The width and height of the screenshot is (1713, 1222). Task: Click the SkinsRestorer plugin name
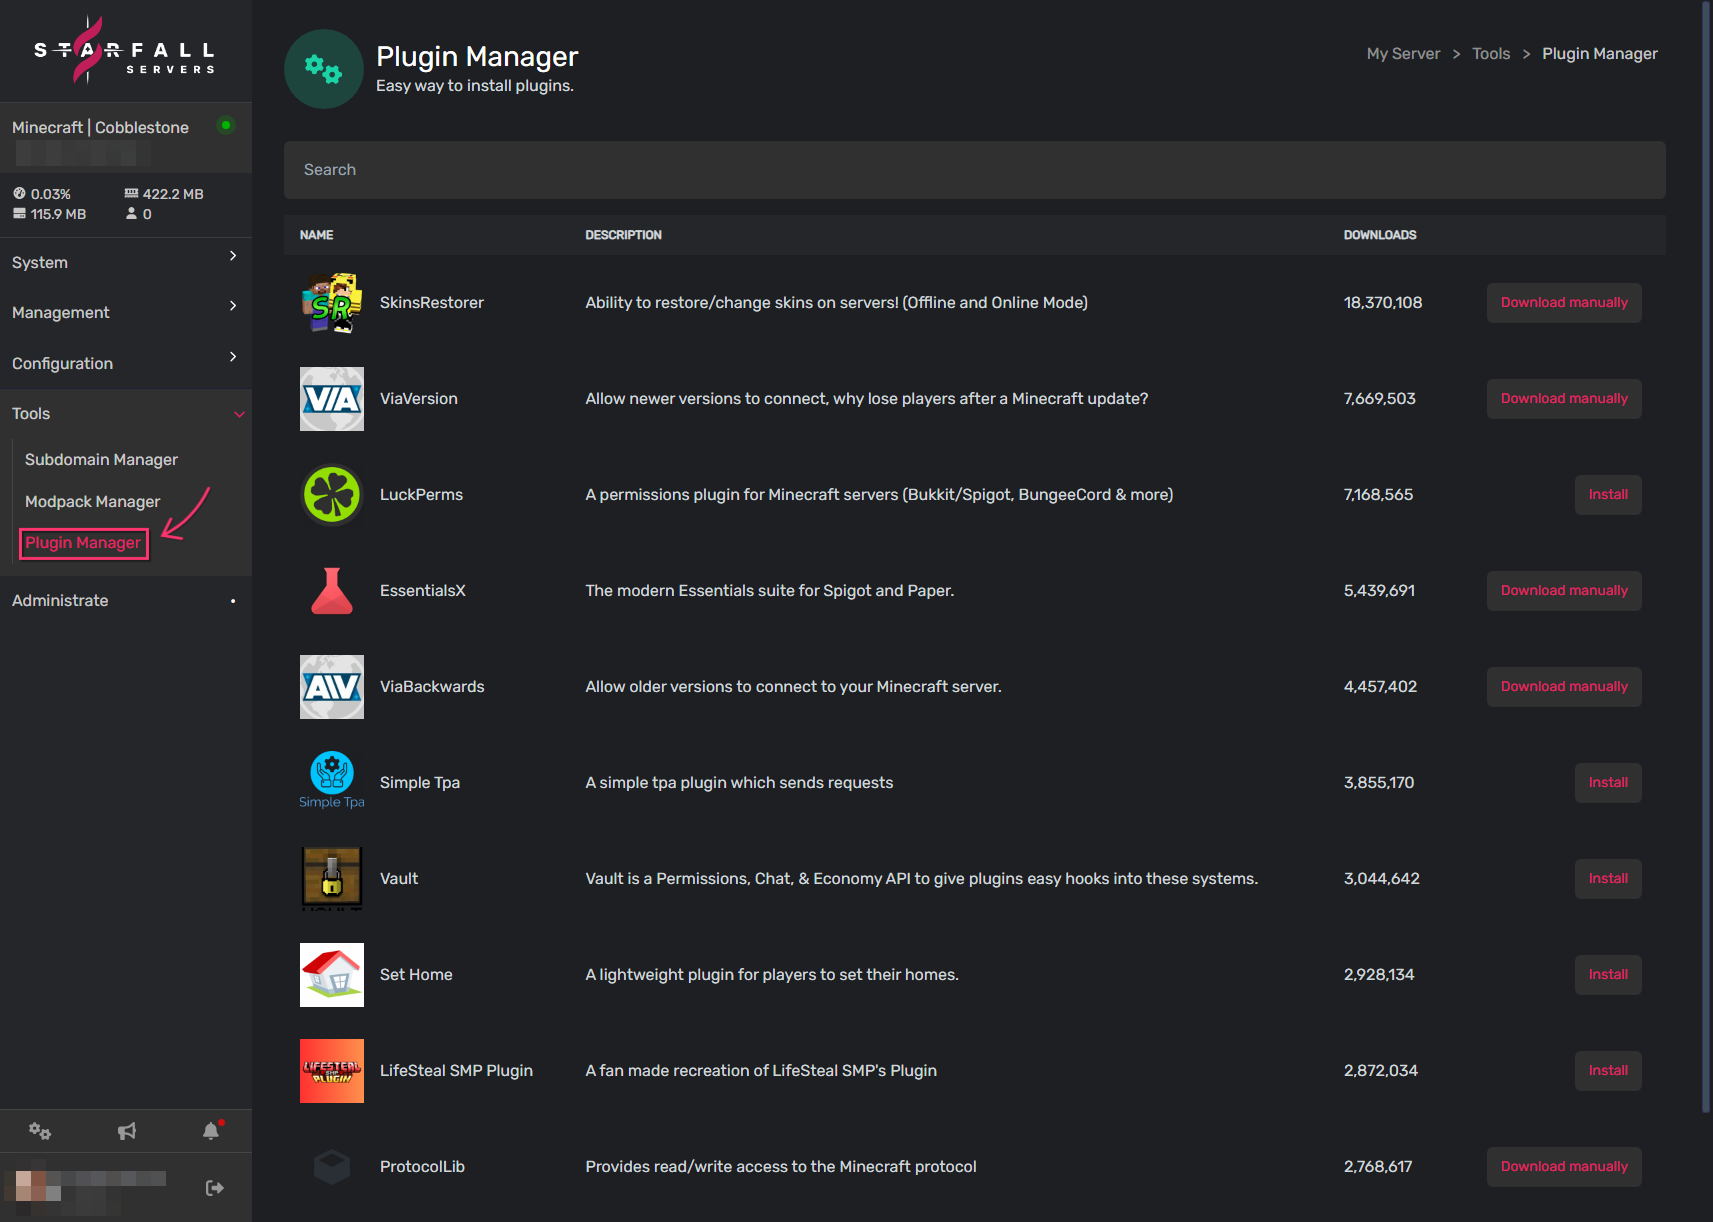431,303
